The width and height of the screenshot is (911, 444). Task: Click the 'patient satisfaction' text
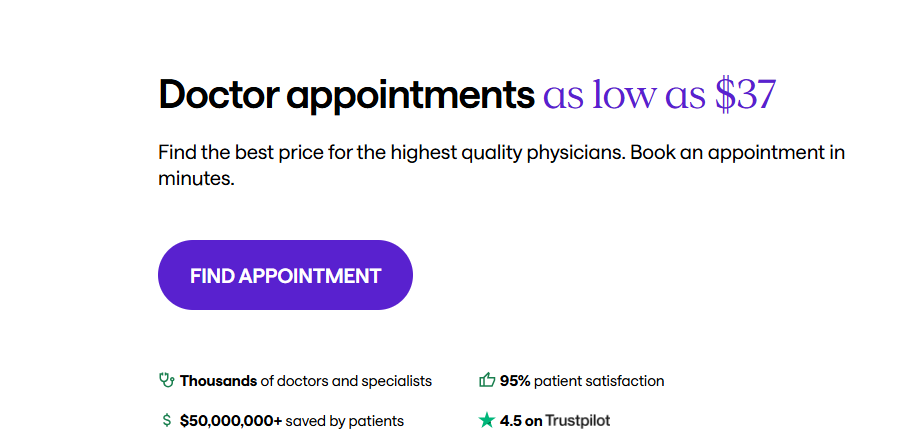point(599,381)
